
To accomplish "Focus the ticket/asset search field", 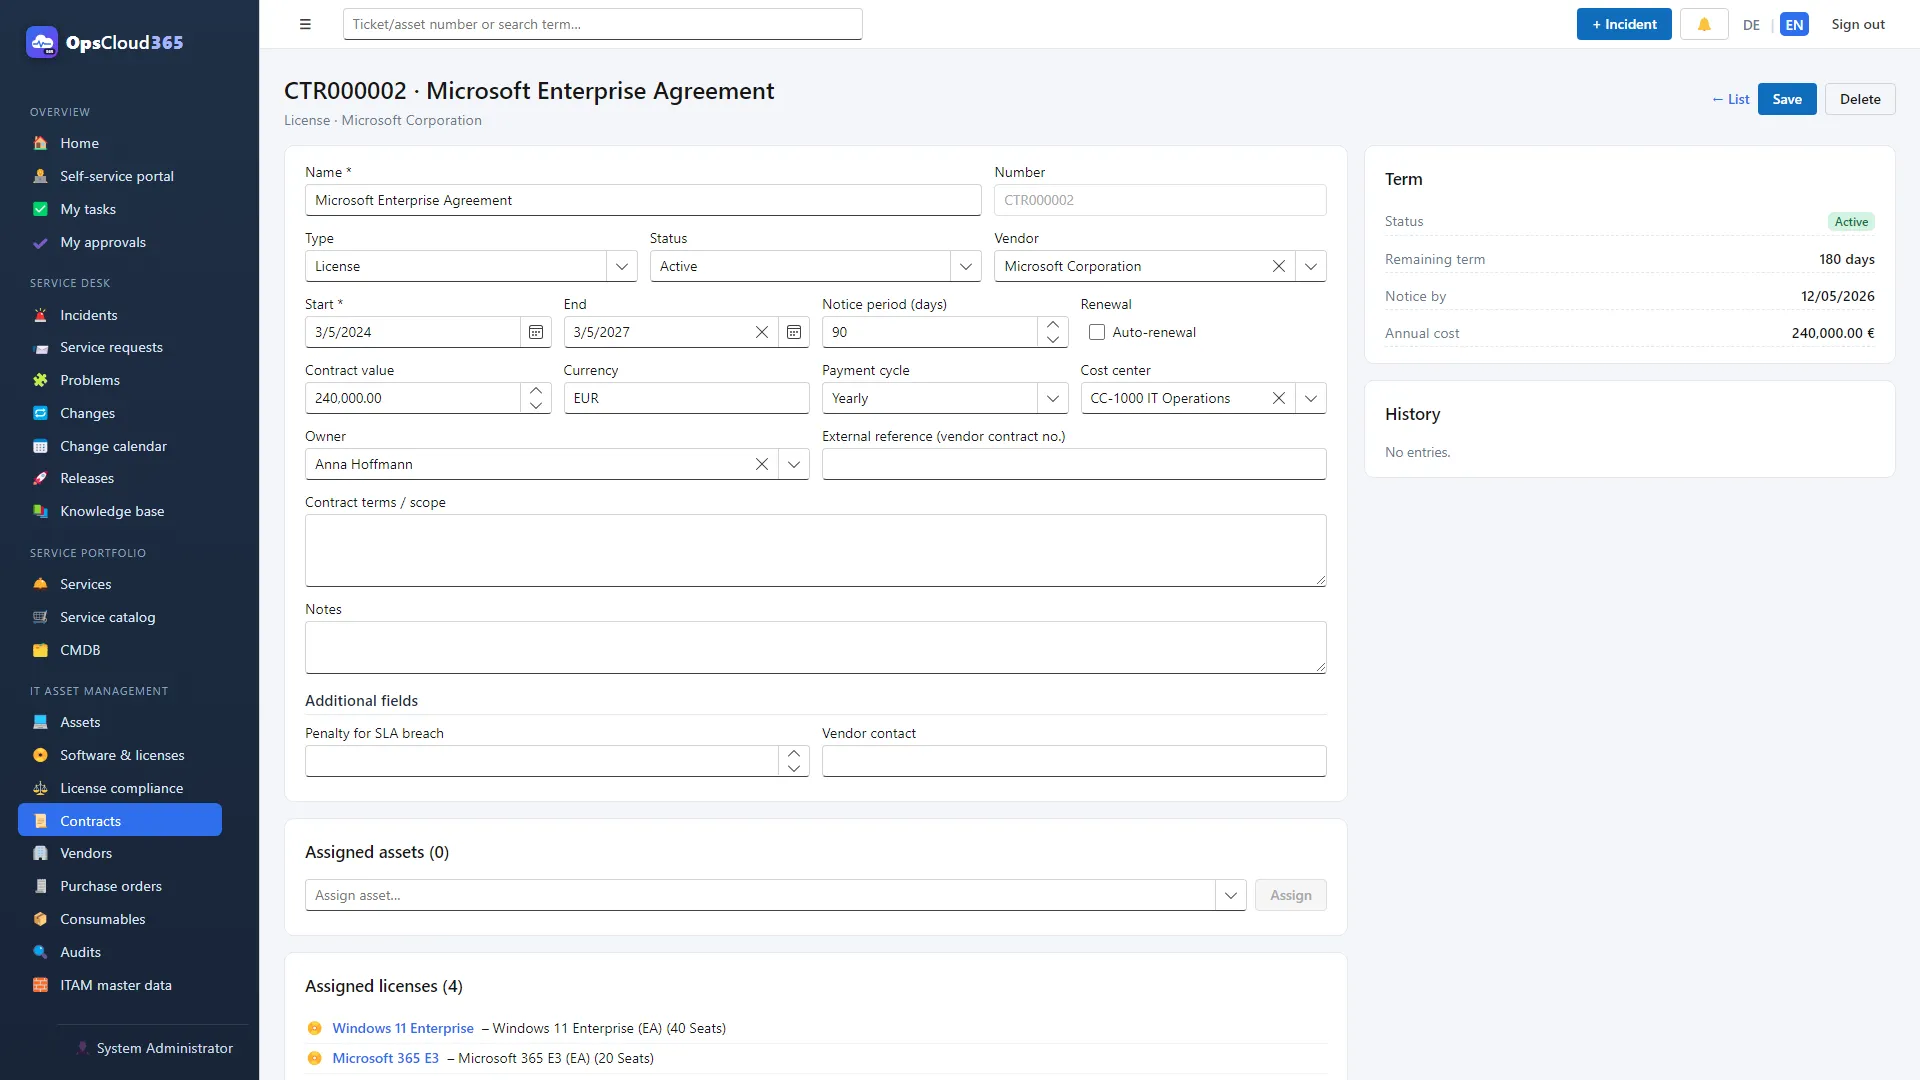I will tap(603, 24).
